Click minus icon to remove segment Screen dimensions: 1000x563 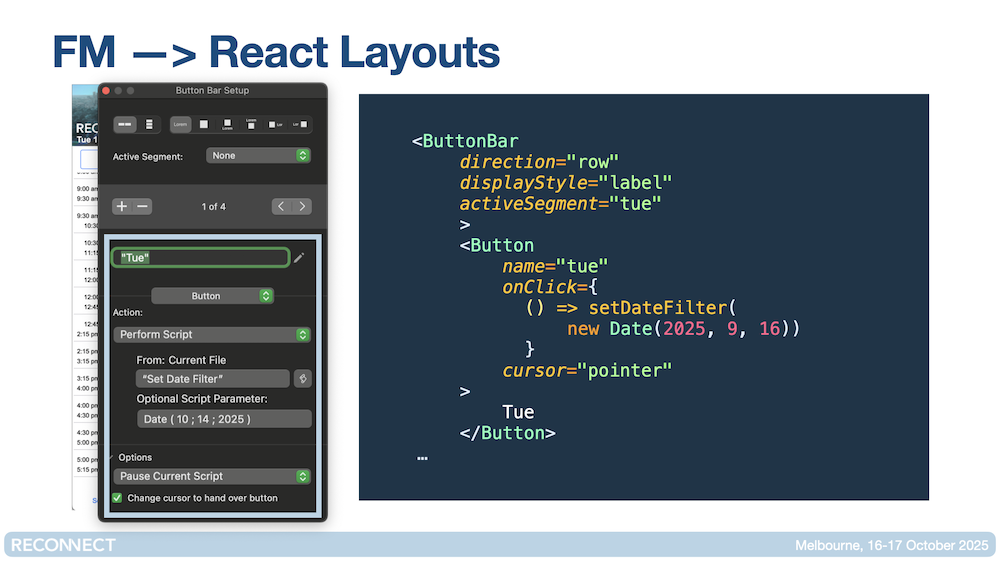(x=143, y=206)
